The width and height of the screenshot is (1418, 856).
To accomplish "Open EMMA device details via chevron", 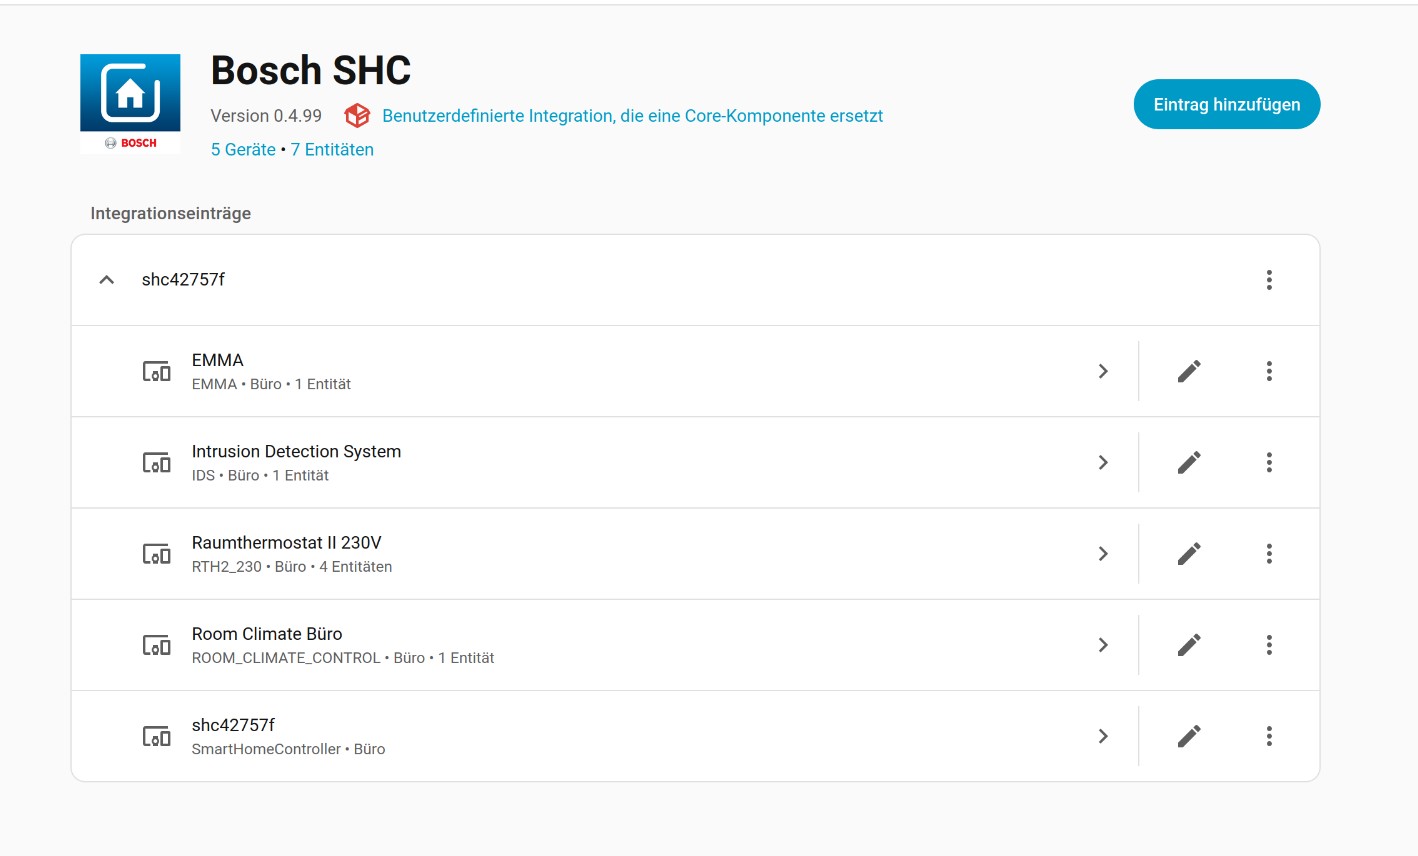I will pyautogui.click(x=1103, y=371).
